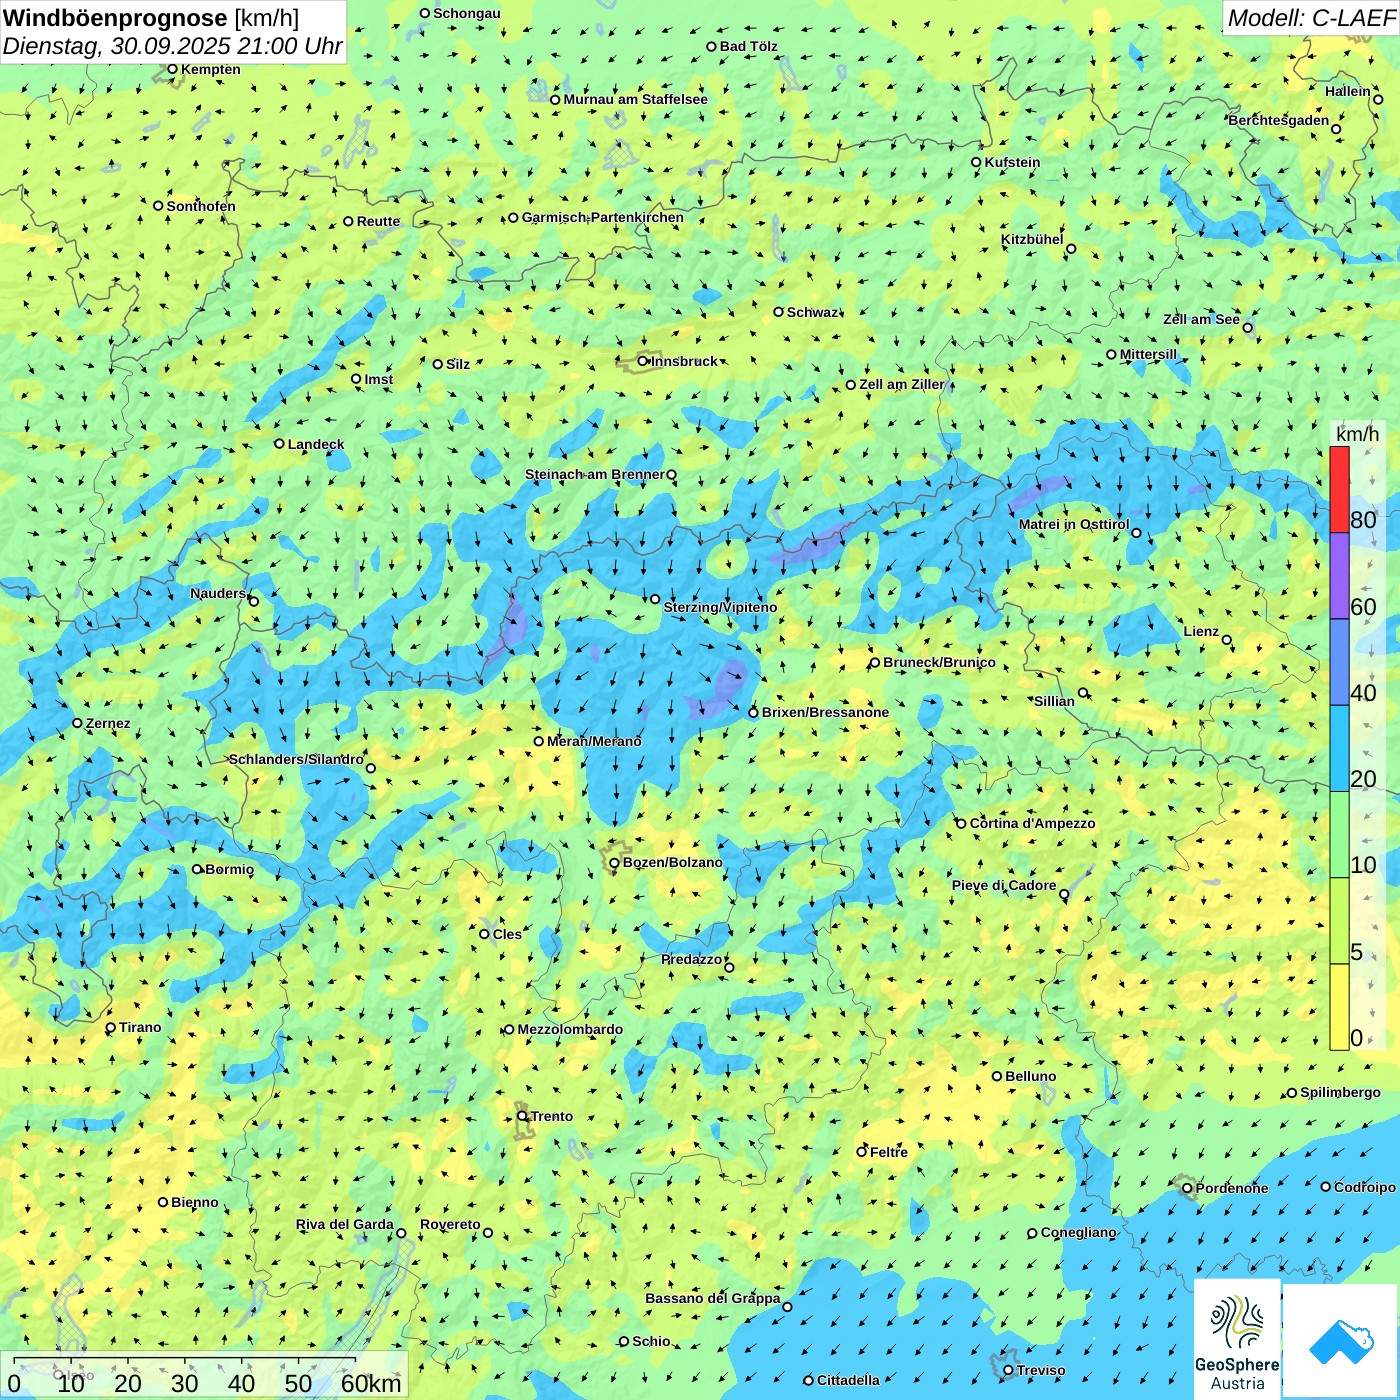Image resolution: width=1400 pixels, height=1400 pixels.
Task: Select the yellow 0–5 km/h legend color
Action: [x=1339, y=1007]
